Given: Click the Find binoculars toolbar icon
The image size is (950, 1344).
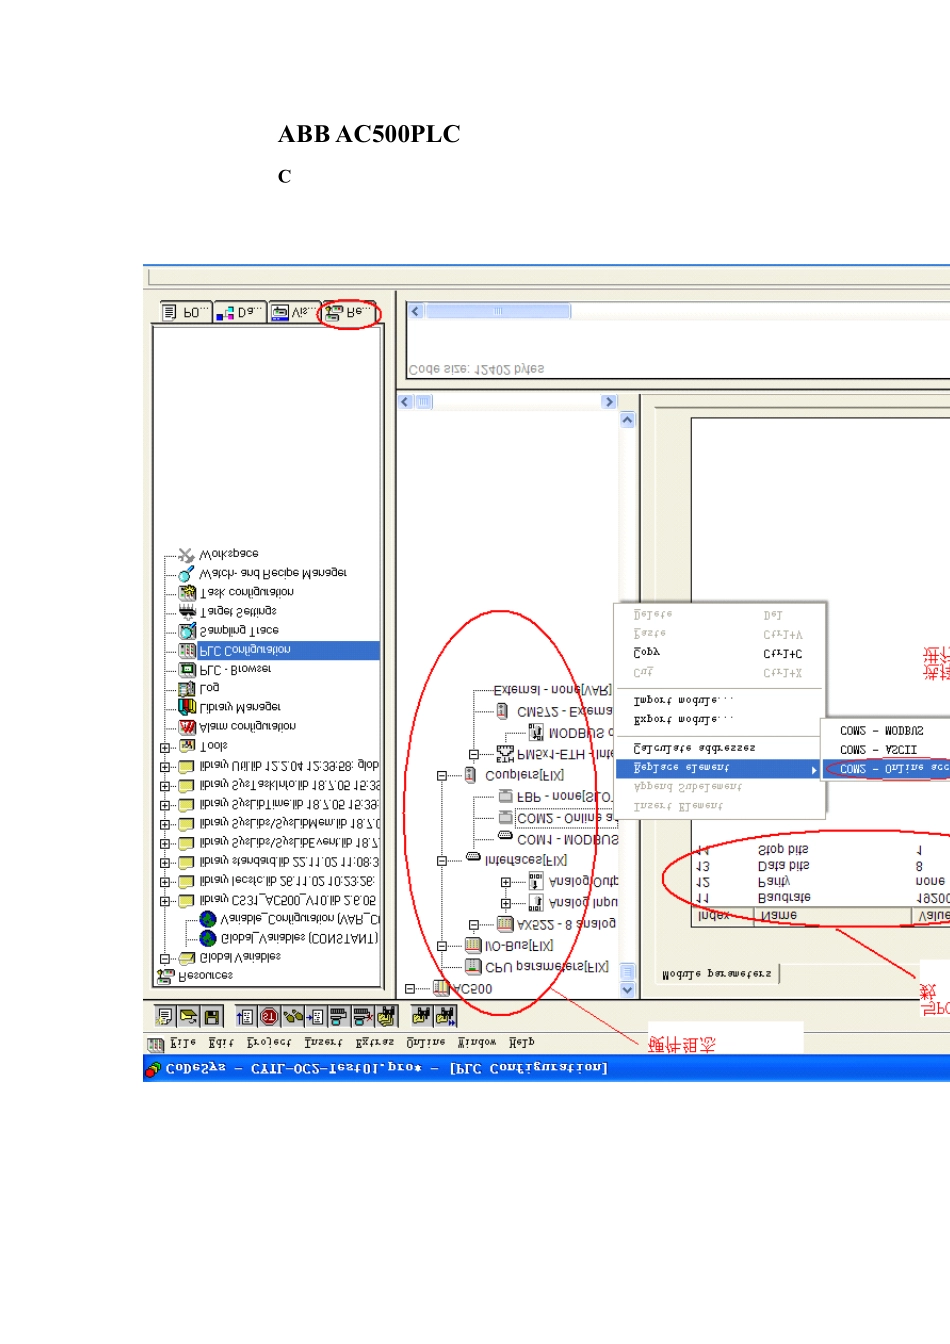Looking at the screenshot, I should point(421,1016).
